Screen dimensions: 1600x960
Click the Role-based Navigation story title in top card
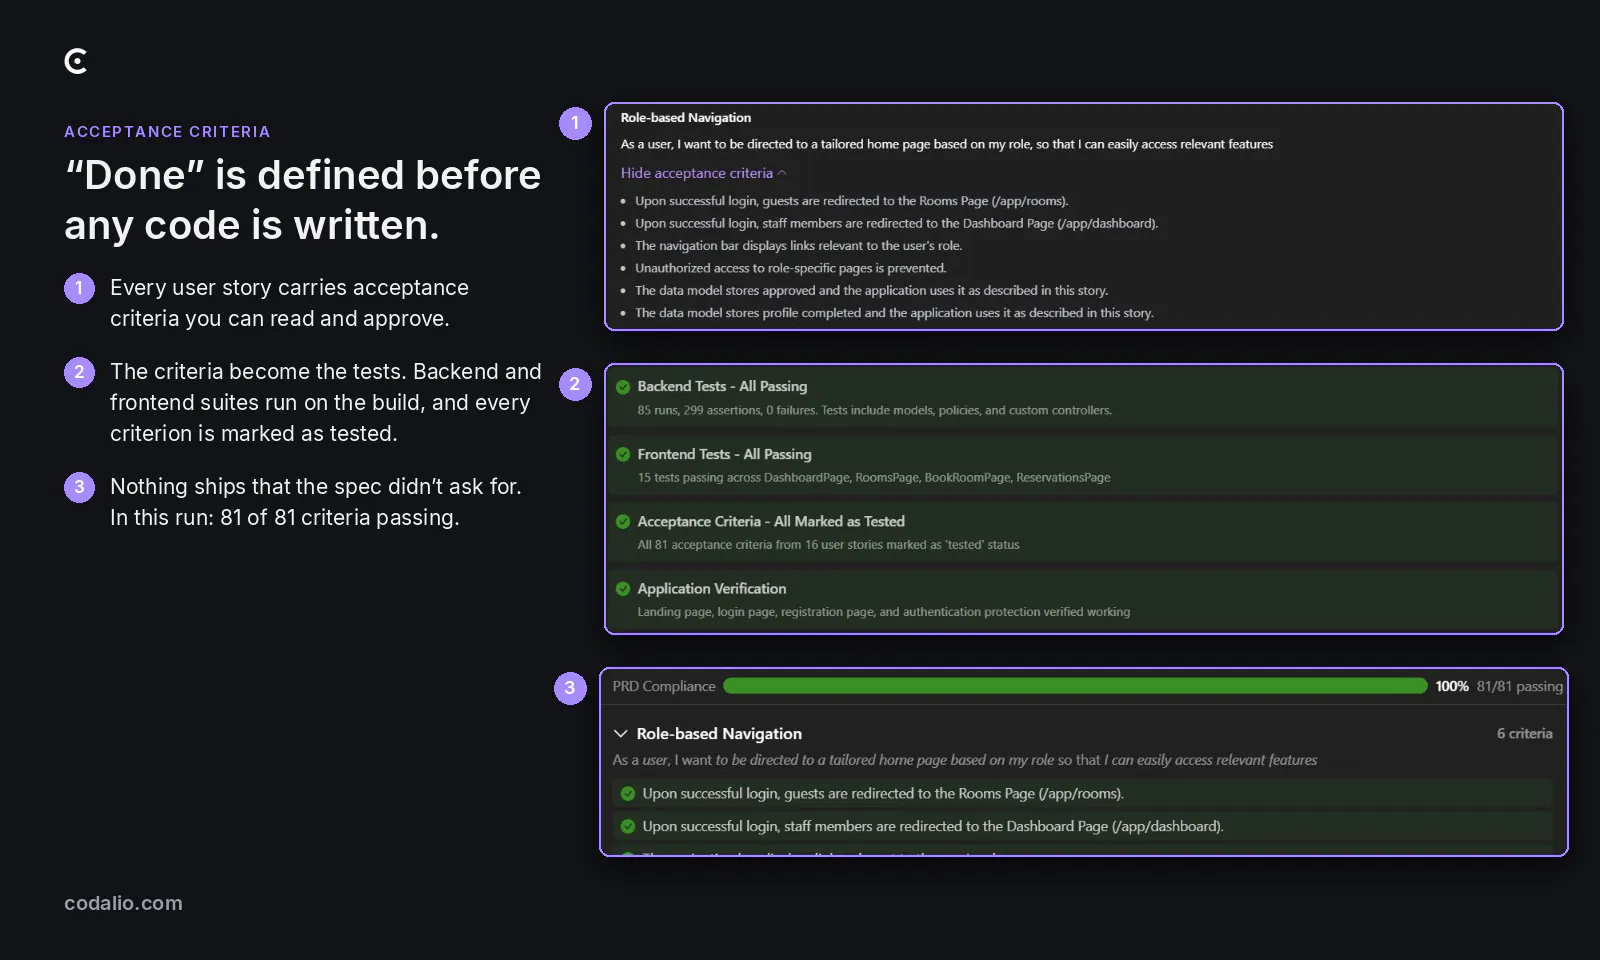click(686, 118)
